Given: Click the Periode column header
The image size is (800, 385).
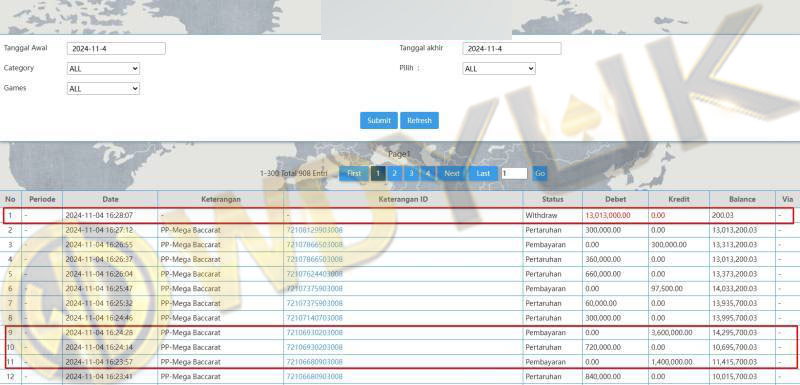Looking at the screenshot, I should pyautogui.click(x=42, y=199).
